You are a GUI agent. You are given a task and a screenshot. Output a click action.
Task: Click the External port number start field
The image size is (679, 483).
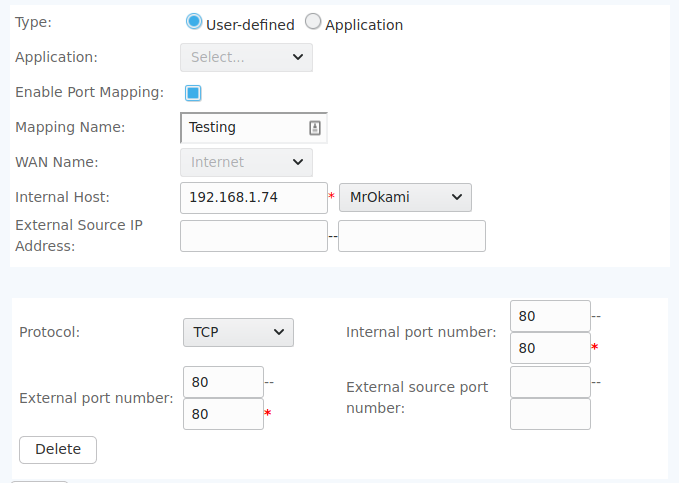pos(223,382)
